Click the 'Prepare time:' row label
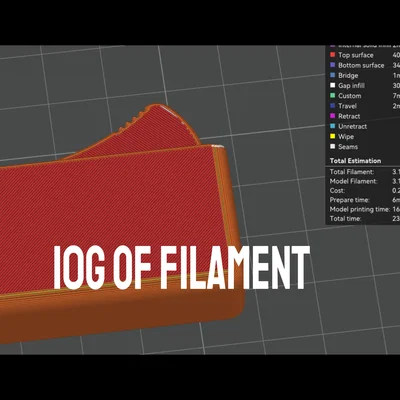This screenshot has height=400, width=400. (349, 200)
